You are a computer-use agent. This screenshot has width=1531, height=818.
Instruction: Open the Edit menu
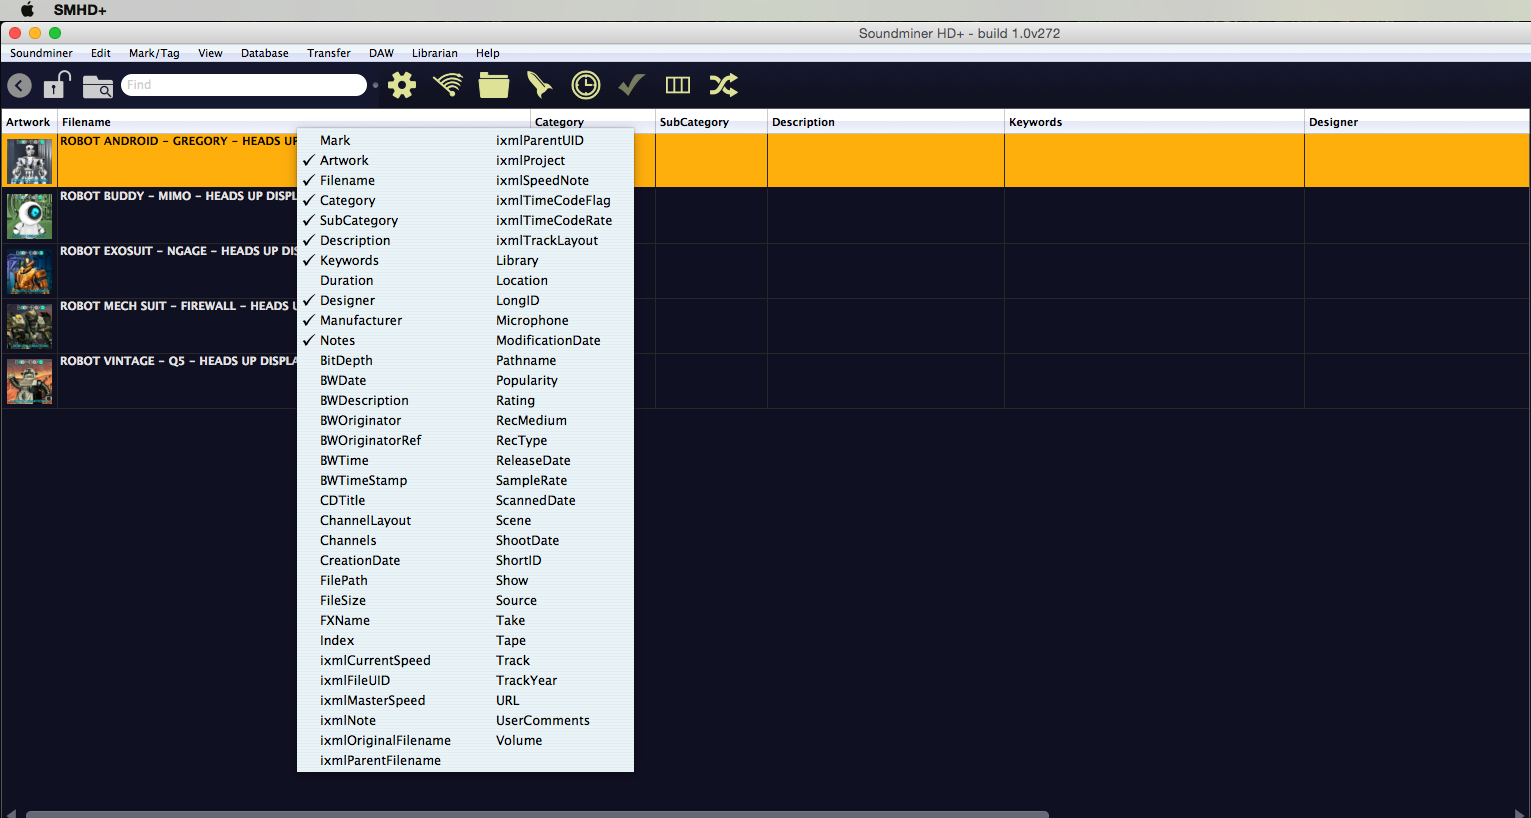tap(101, 53)
